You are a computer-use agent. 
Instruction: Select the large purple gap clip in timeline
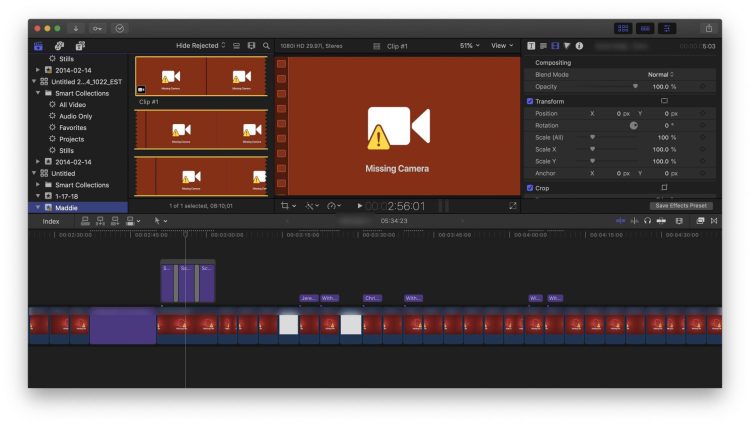tap(123, 326)
